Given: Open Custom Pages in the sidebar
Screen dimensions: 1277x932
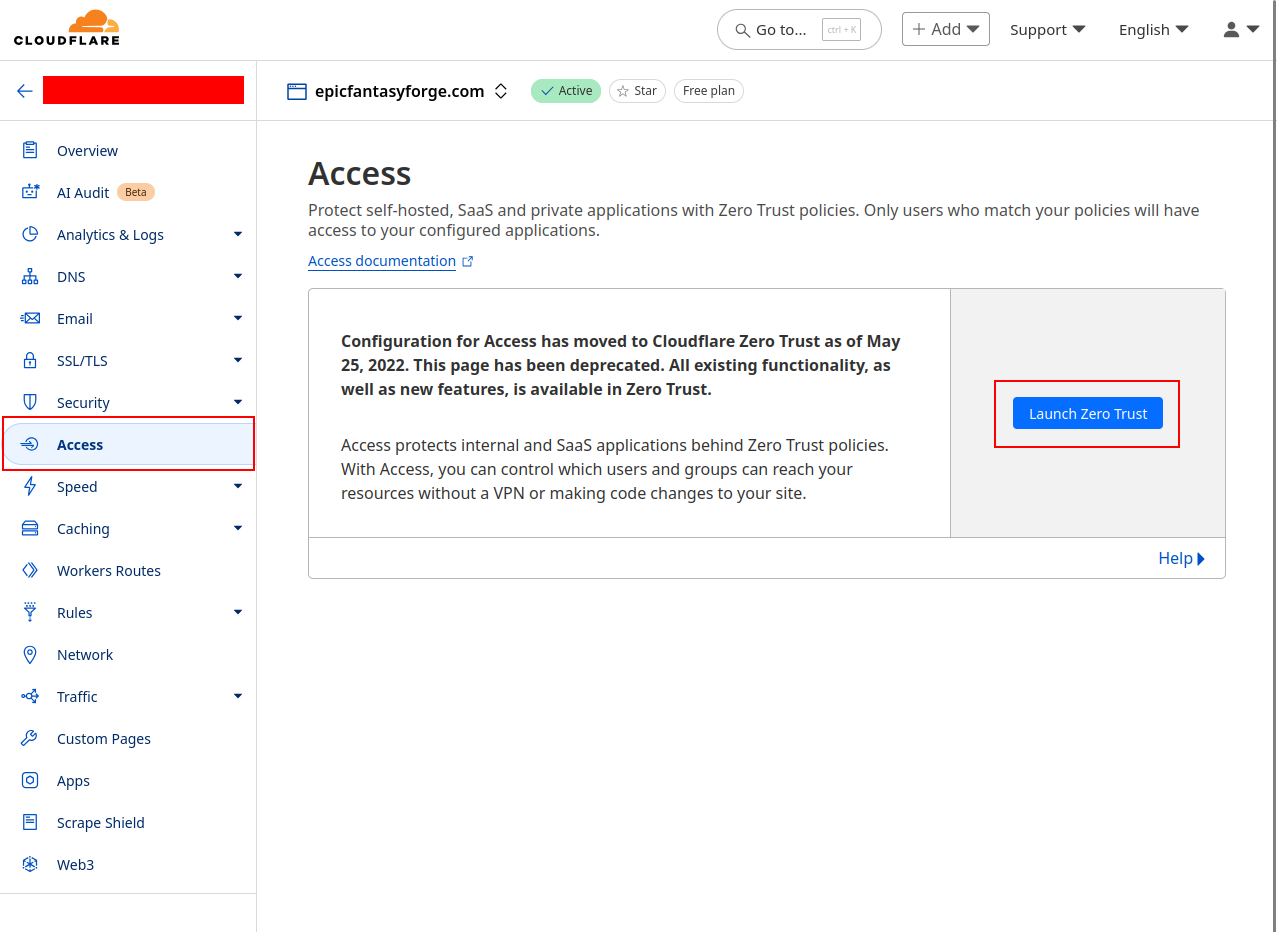Looking at the screenshot, I should coord(104,738).
